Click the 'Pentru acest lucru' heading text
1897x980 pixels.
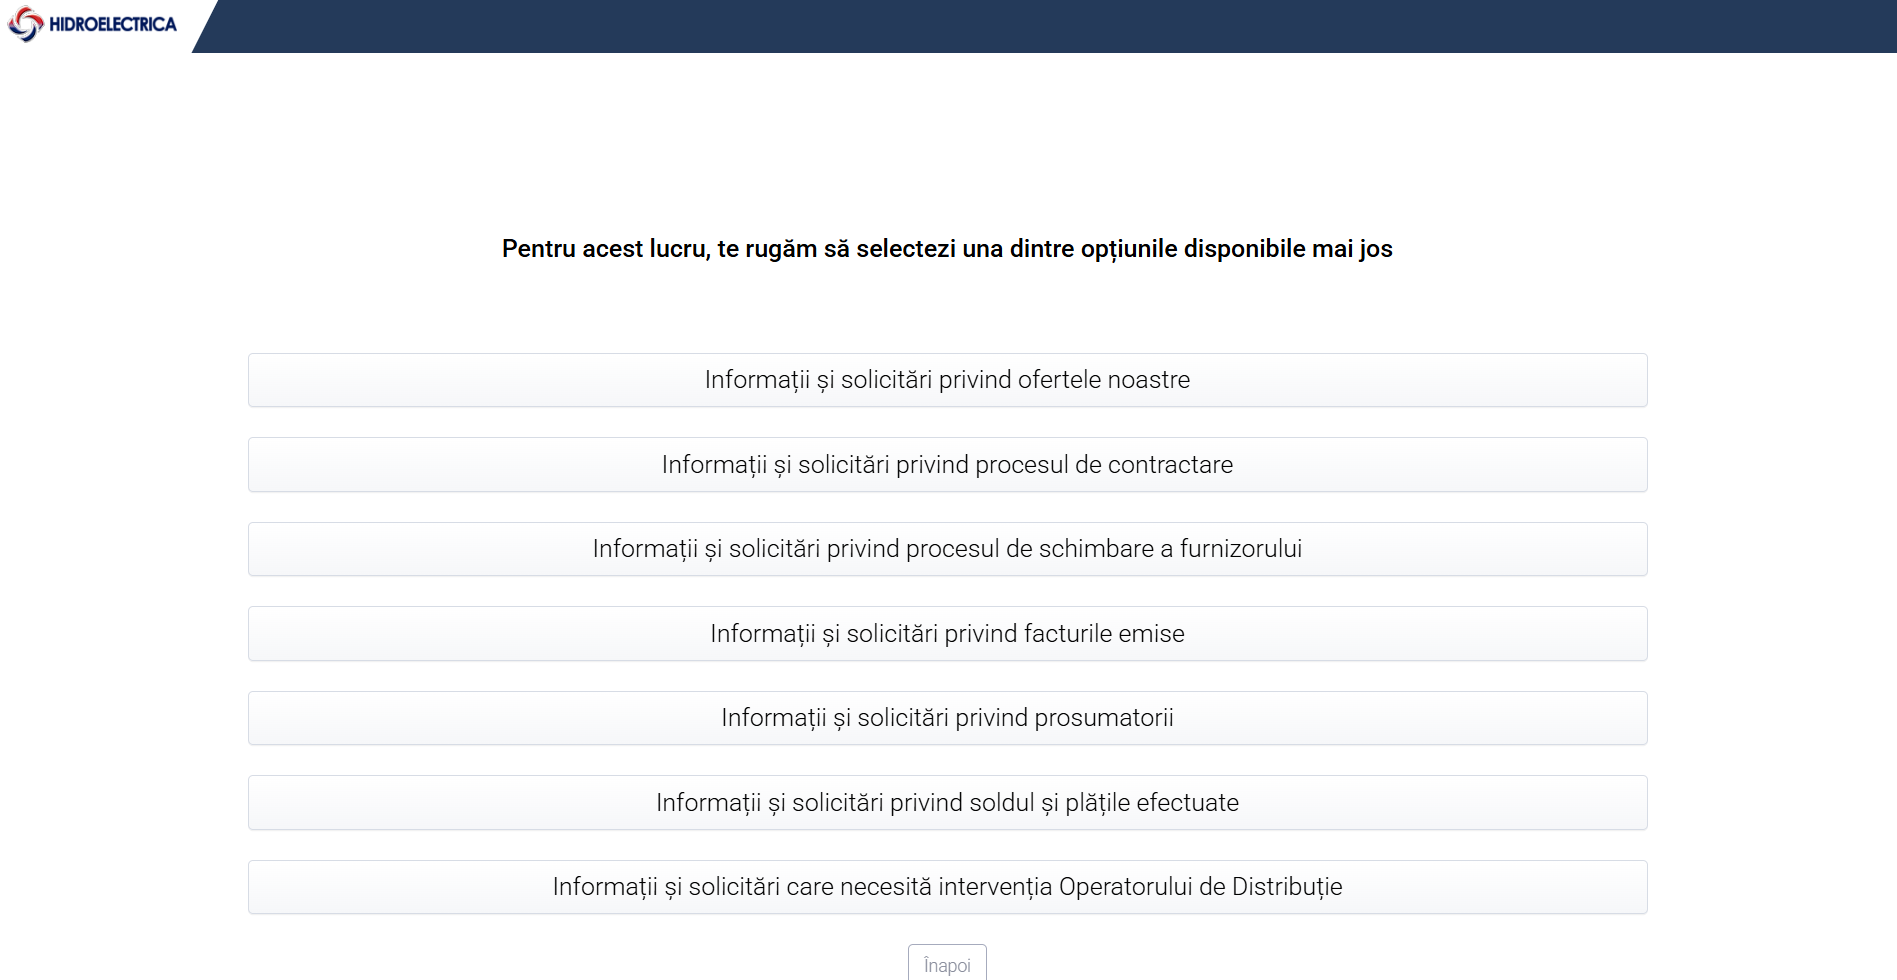coord(947,249)
